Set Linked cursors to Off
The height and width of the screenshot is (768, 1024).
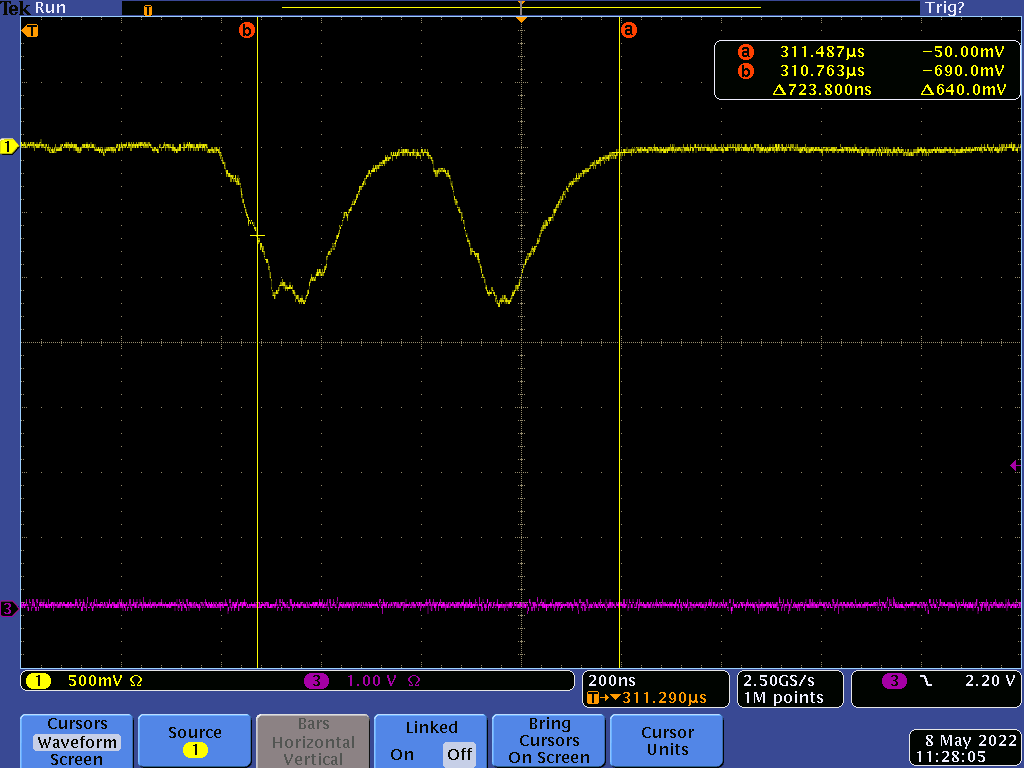459,754
